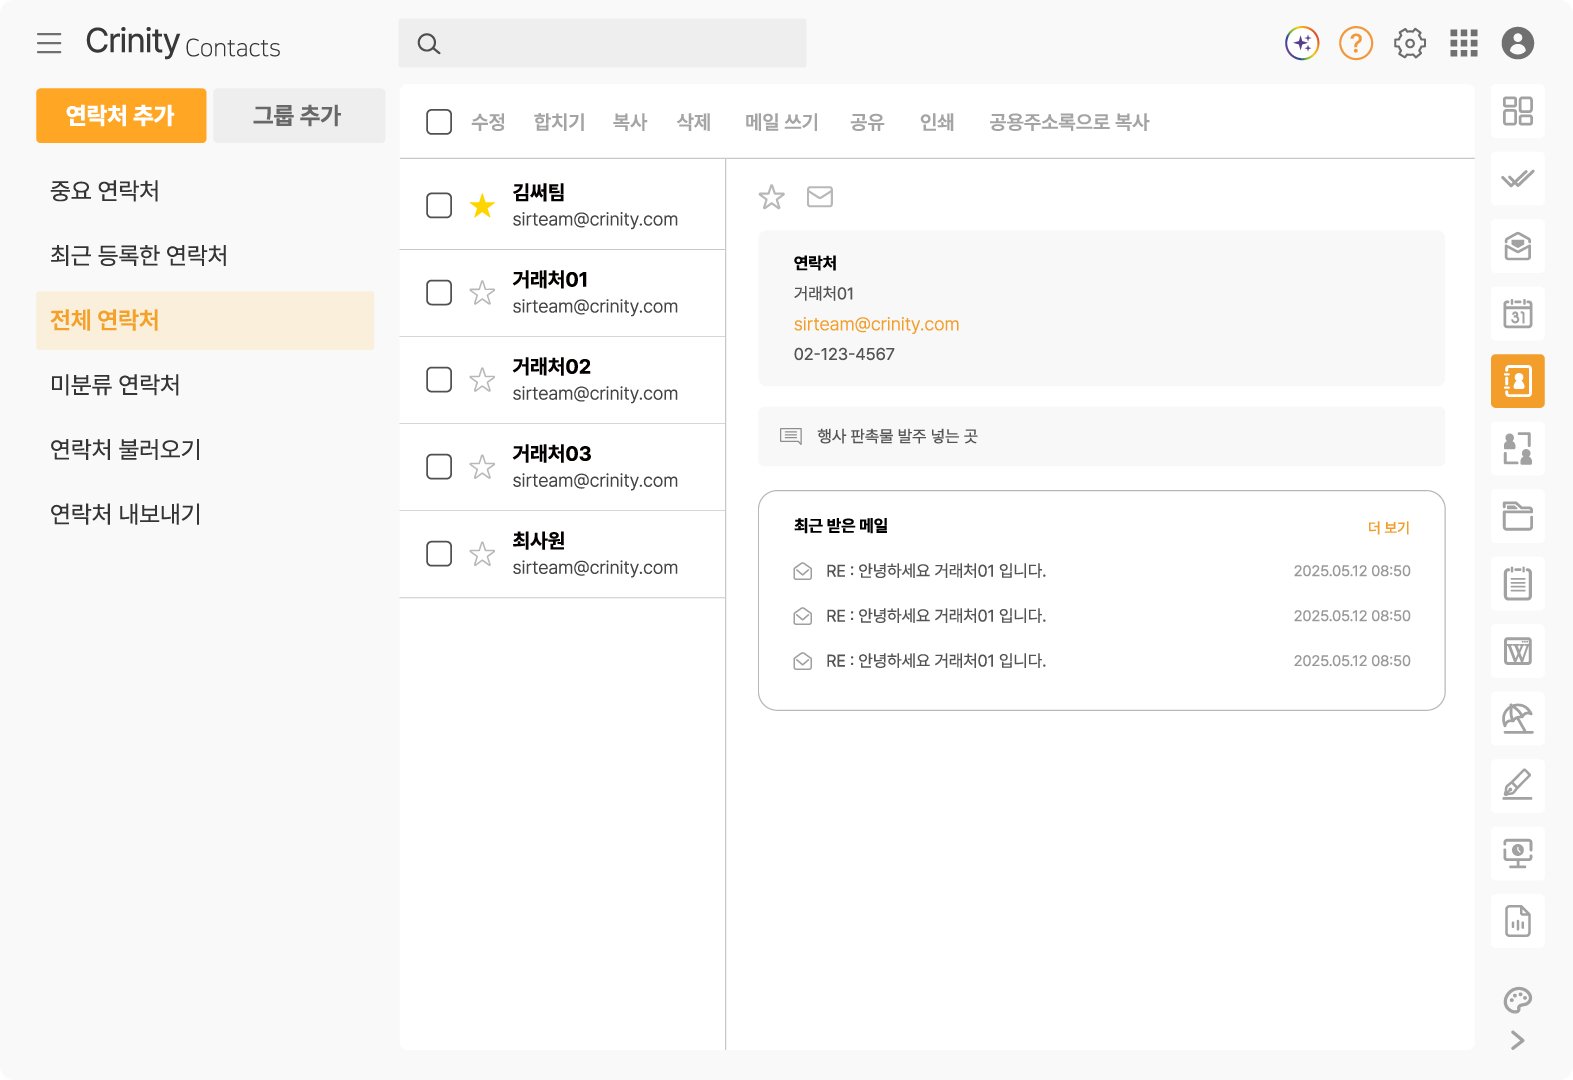Star the contact in the detail pane
This screenshot has height=1080, width=1573.
click(772, 197)
